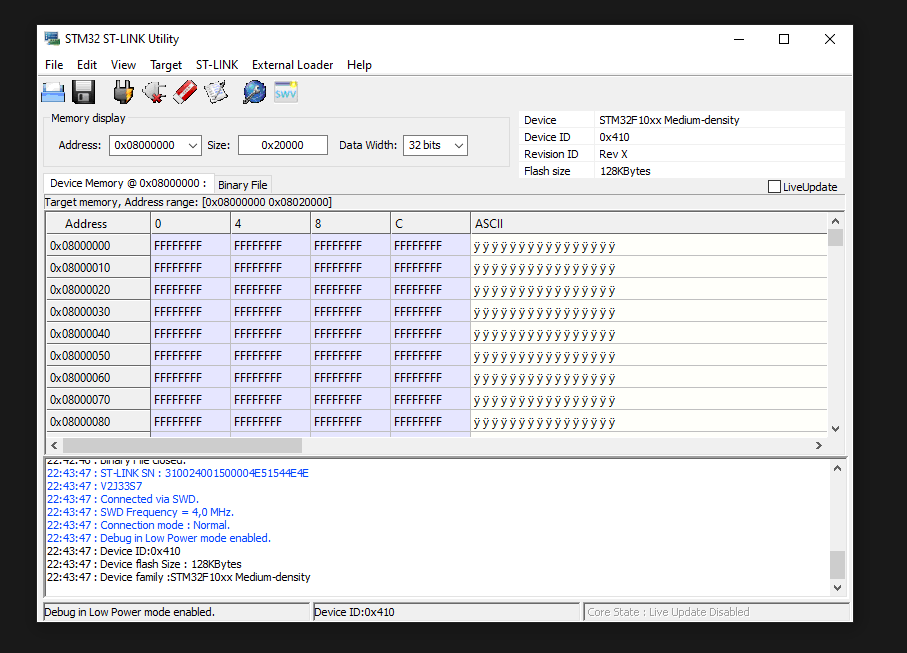Image resolution: width=907 pixels, height=653 pixels.
Task: Program and verify using the notepad icon
Action: coord(215,91)
